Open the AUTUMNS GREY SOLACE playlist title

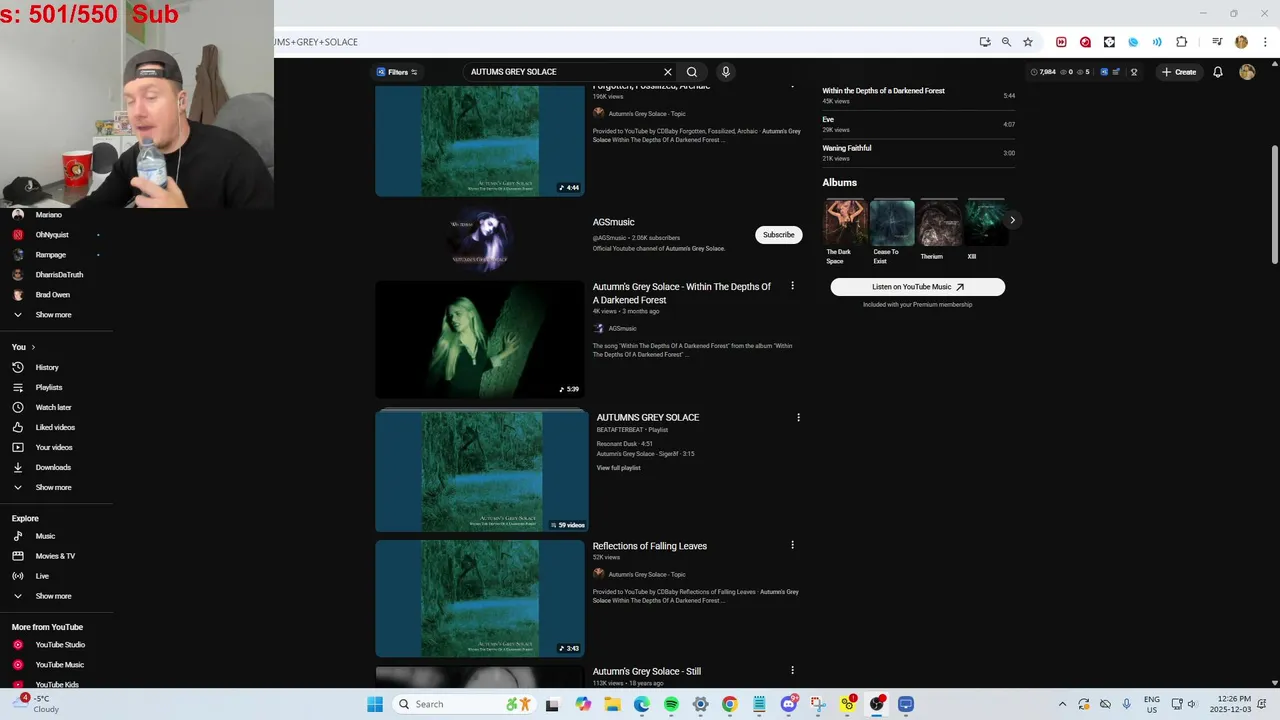647,417
